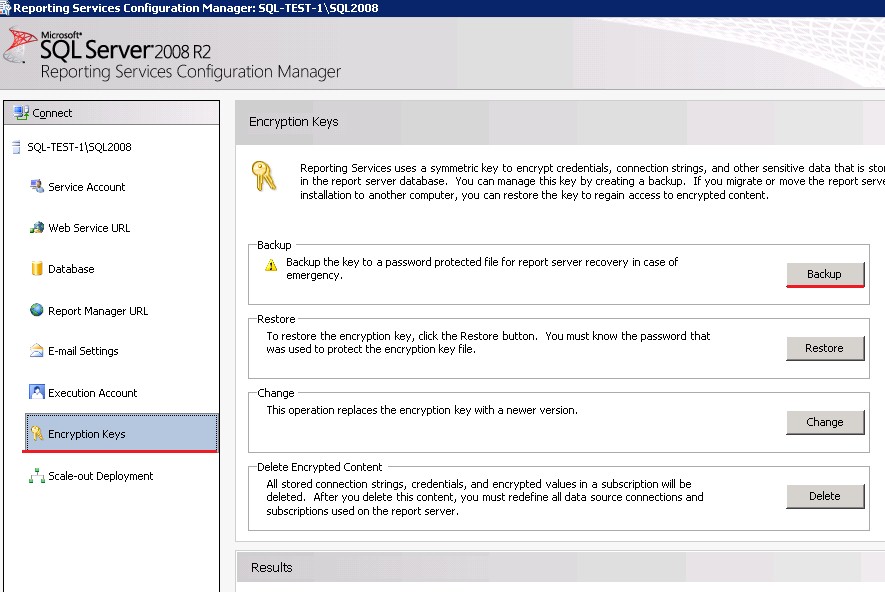
Task: Click the Change button
Action: 825,422
